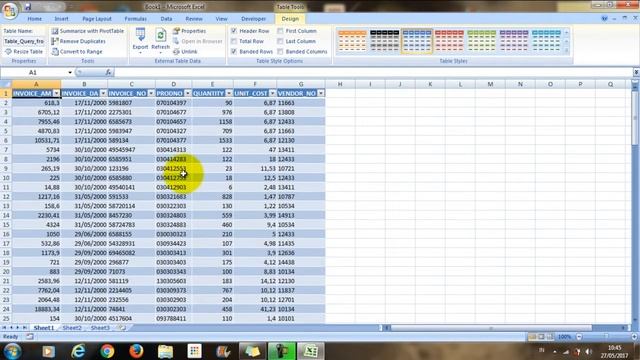Switch to the Sheet3 worksheet tab

(x=100, y=328)
